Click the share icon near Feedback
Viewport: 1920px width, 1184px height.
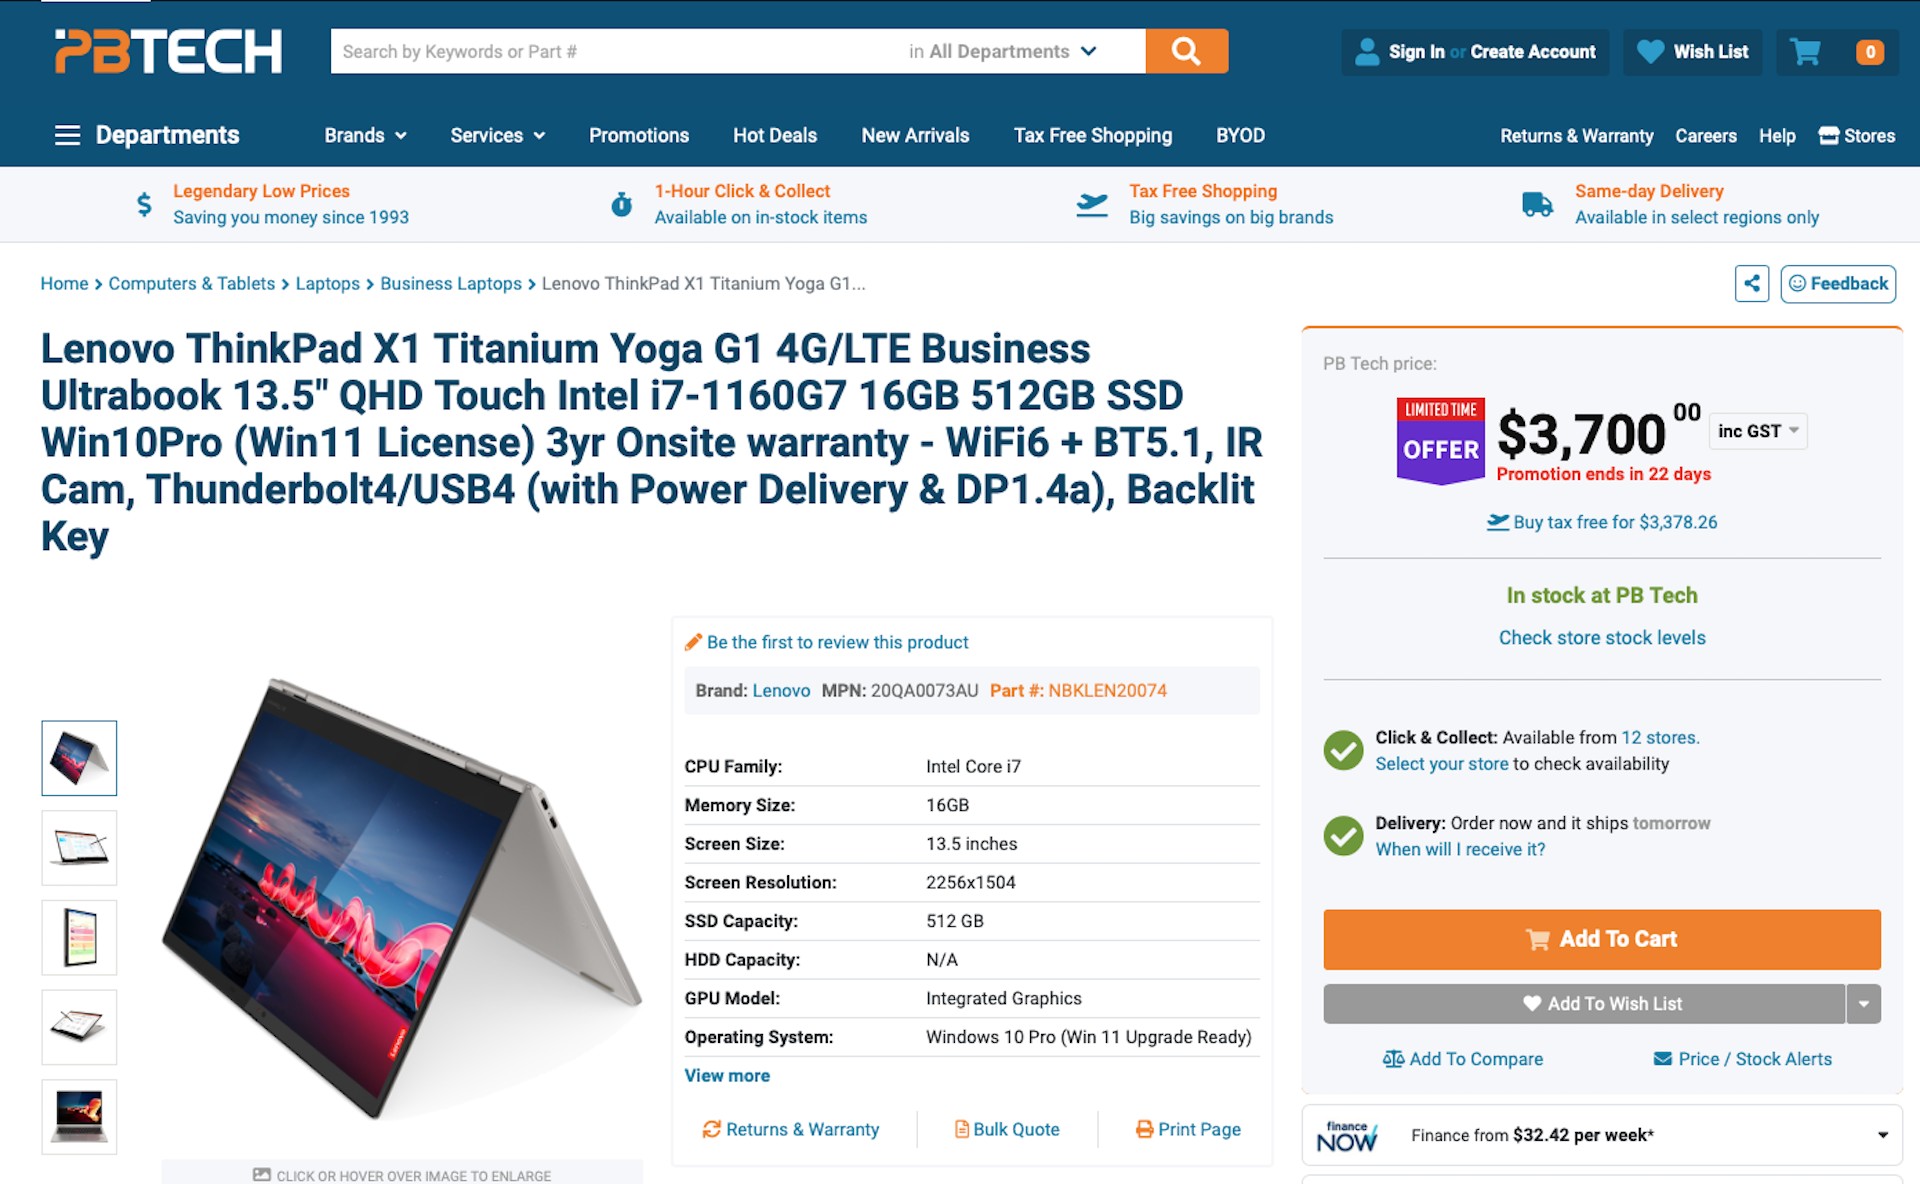1752,284
